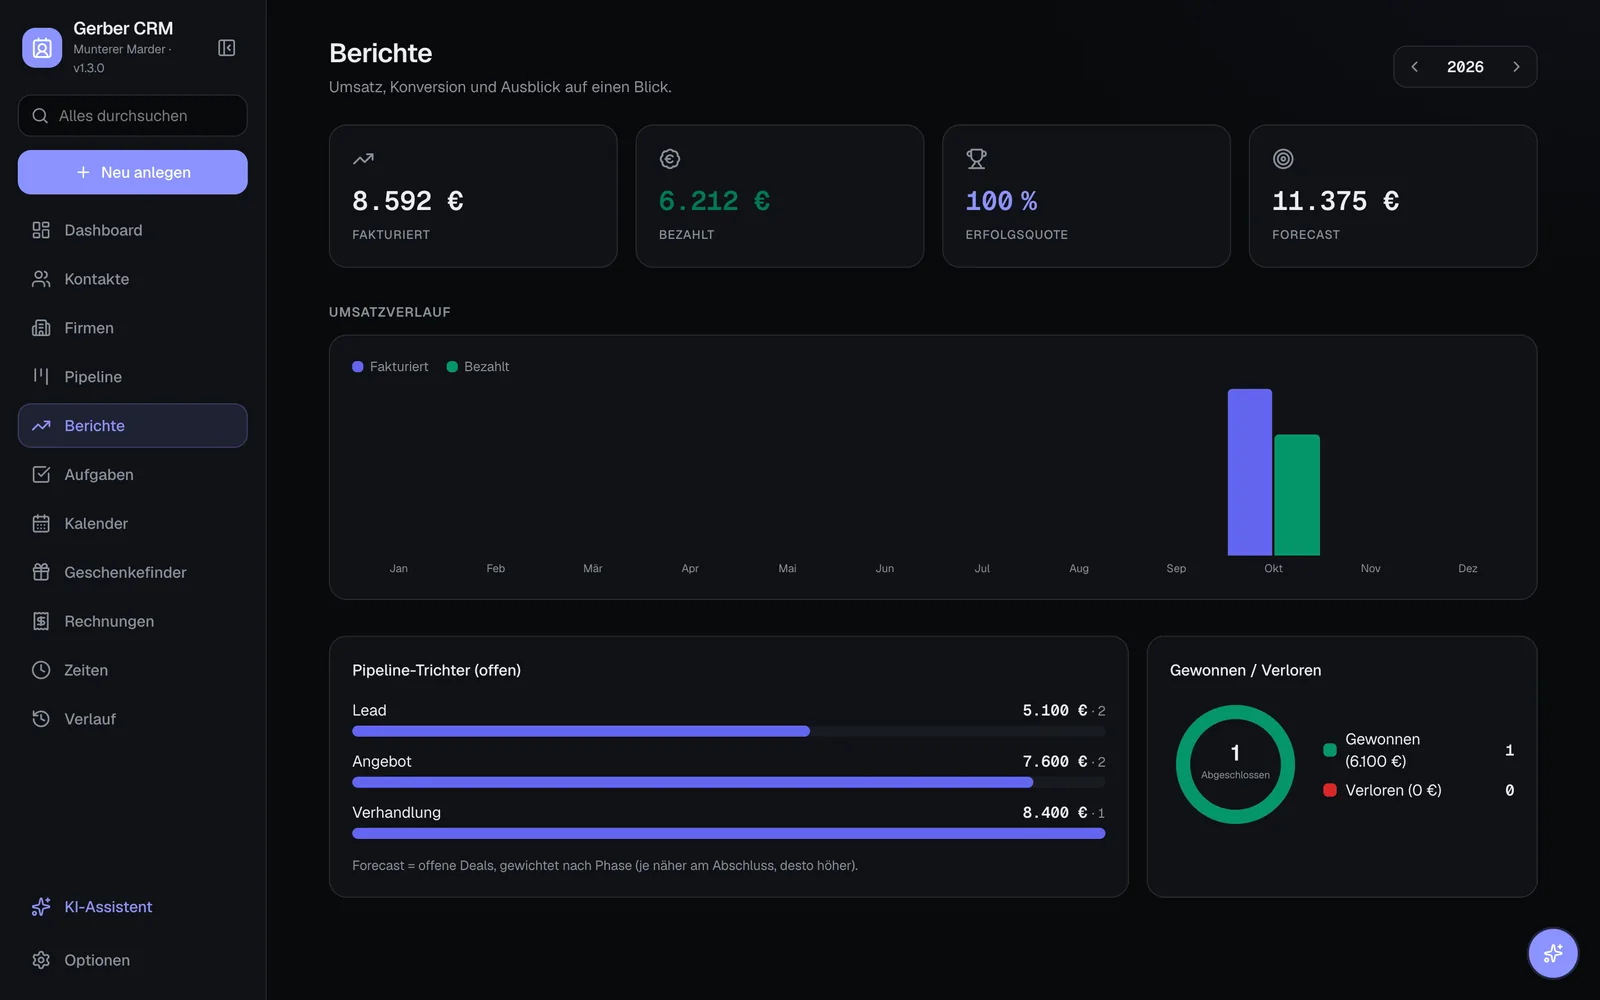Viewport: 1600px width, 1000px height.
Task: Click the Geschenkefinder gift icon
Action: (41, 572)
